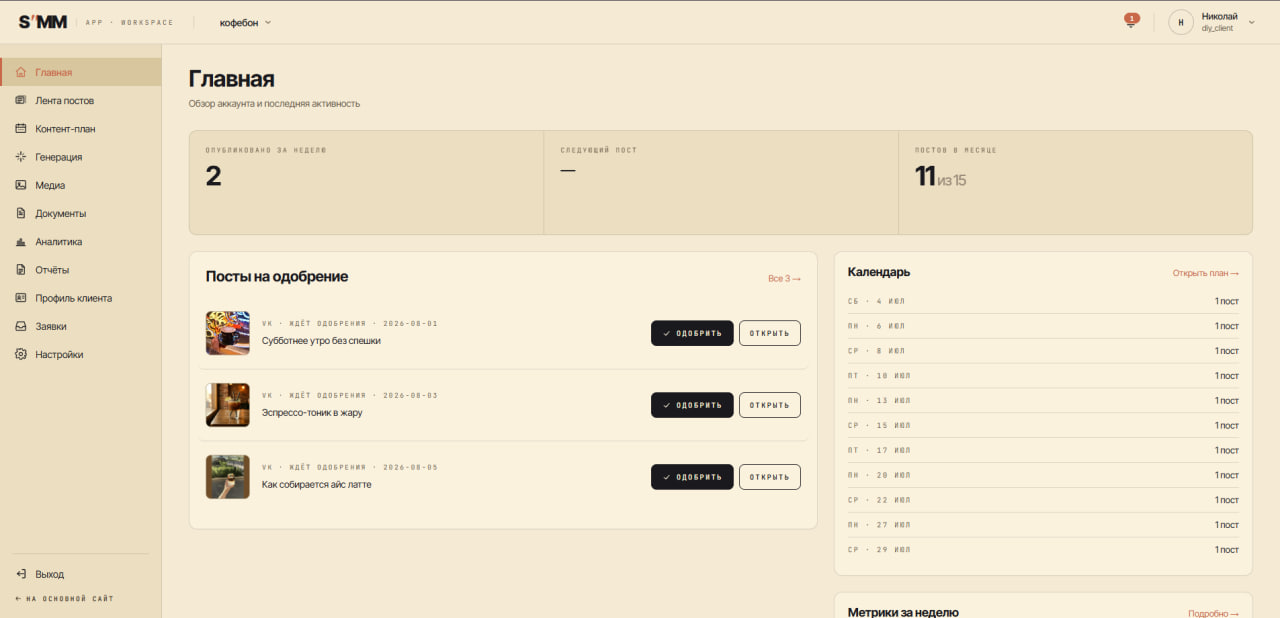Open post Эспрессо-тоник в жару
This screenshot has width=1280, height=618.
point(770,405)
